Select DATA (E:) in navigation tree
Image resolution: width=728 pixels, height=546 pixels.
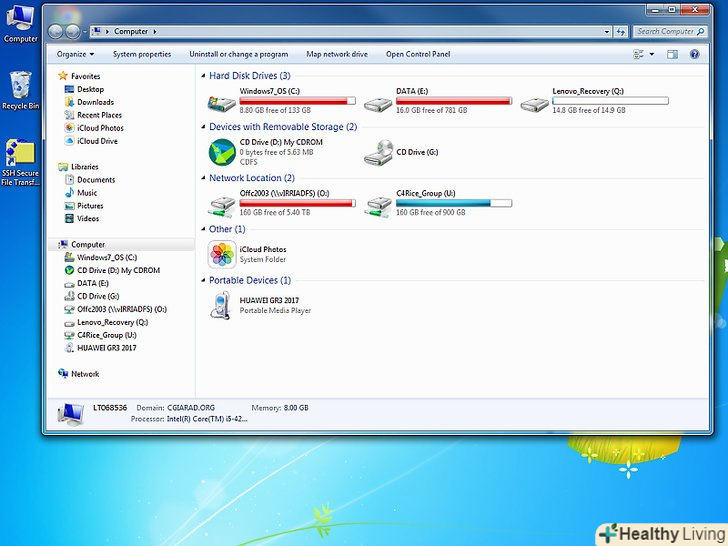[x=92, y=283]
